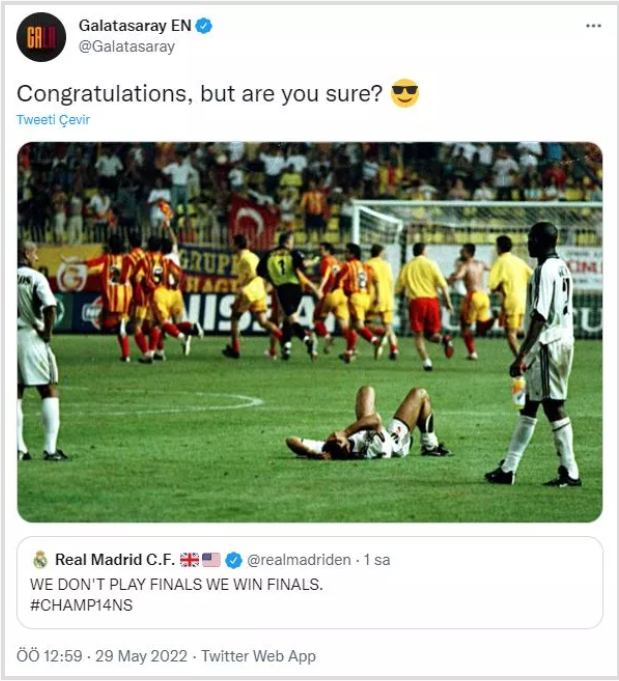Click the US flag emoji
Image resolution: width=619 pixels, height=681 pixels.
(x=211, y=559)
